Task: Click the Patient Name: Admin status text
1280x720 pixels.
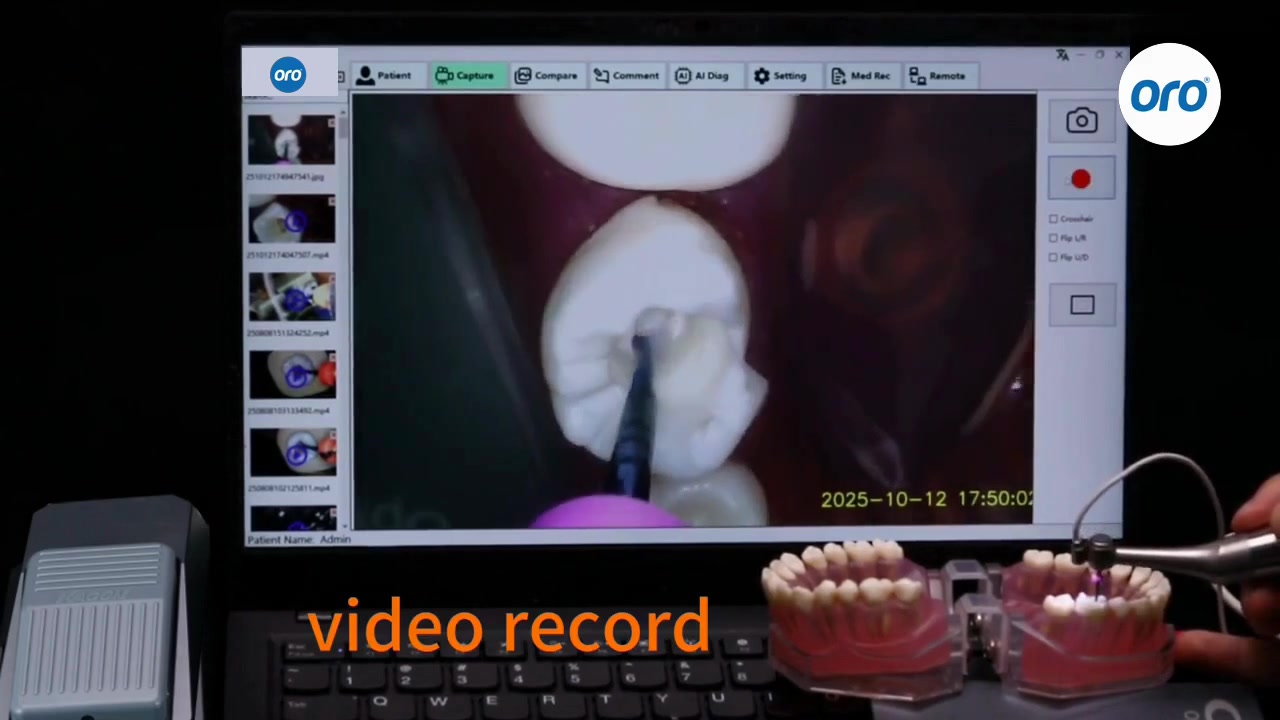Action: click(299, 539)
